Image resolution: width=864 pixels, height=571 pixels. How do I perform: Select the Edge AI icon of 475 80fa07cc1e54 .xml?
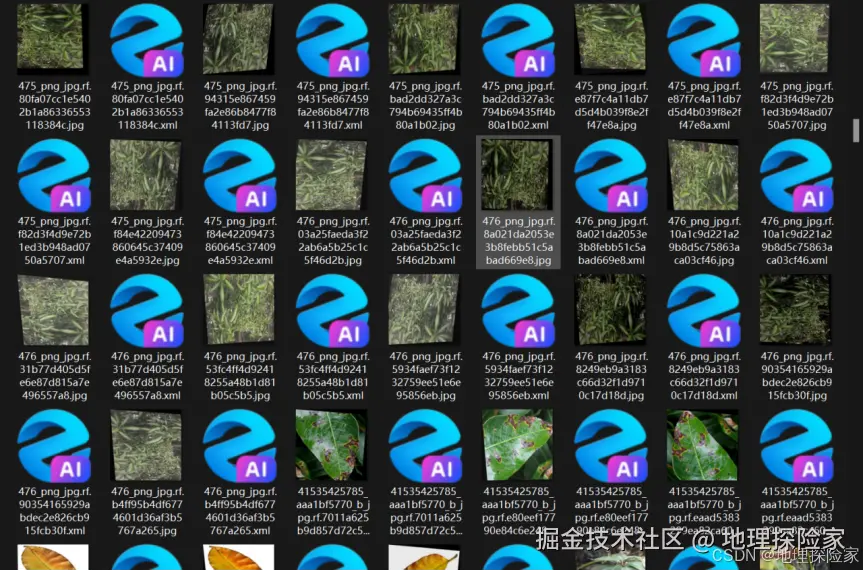click(x=147, y=40)
